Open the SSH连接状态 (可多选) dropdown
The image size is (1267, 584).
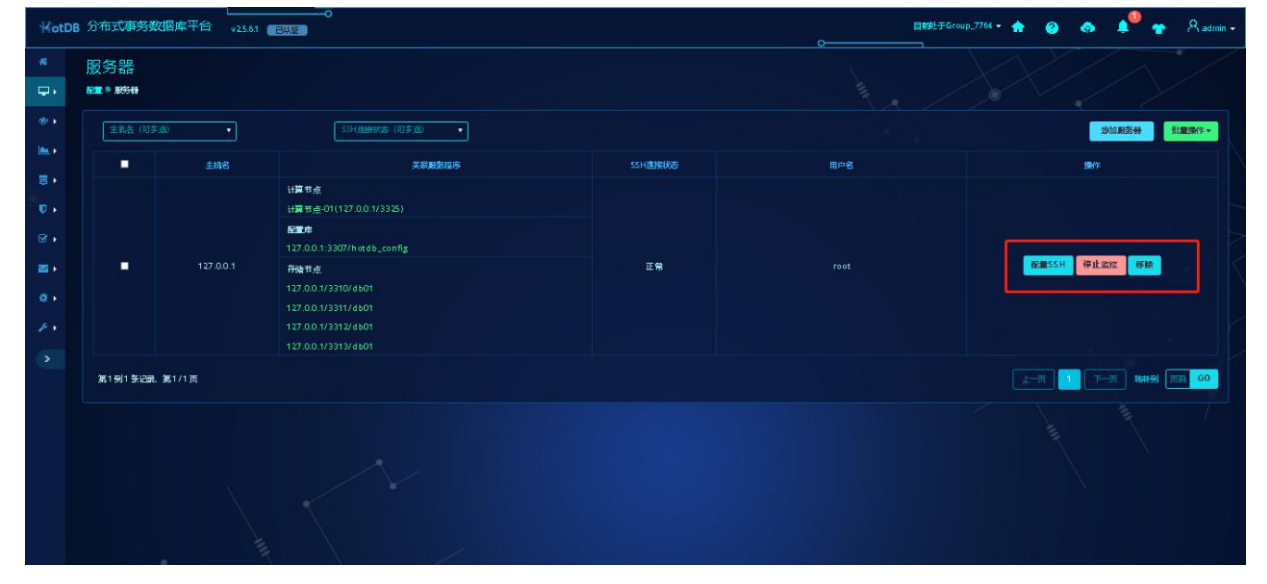401,130
